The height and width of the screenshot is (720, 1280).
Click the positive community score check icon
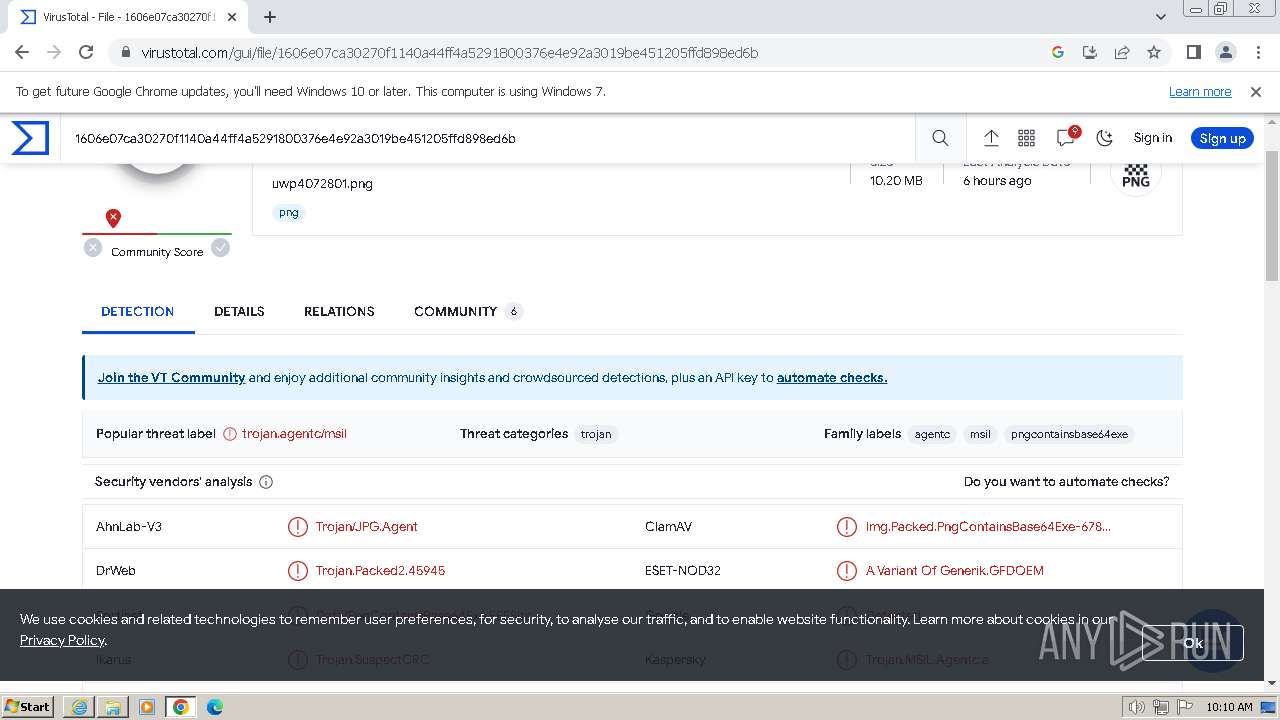click(221, 248)
